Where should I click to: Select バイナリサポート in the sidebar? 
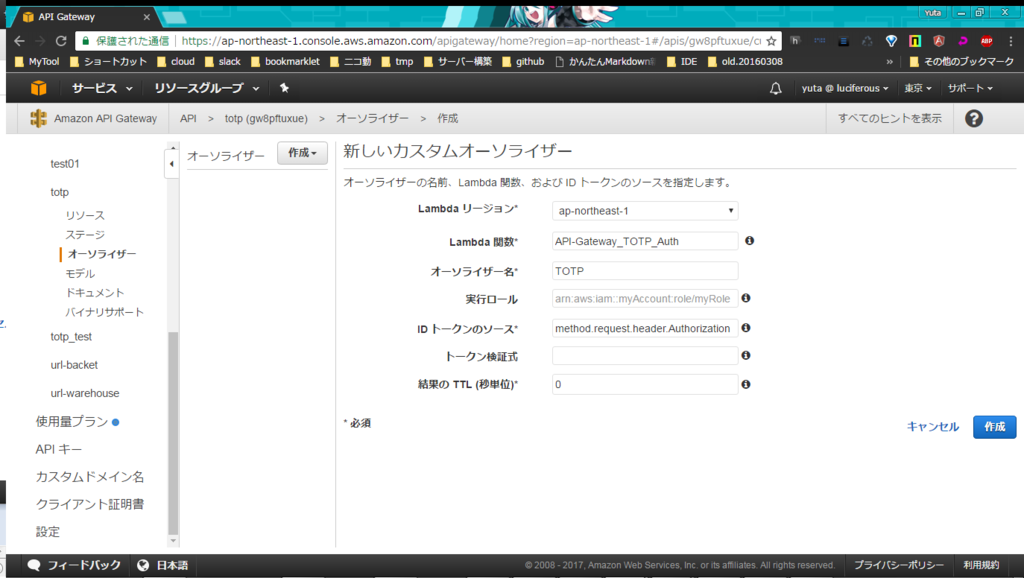pos(104,312)
